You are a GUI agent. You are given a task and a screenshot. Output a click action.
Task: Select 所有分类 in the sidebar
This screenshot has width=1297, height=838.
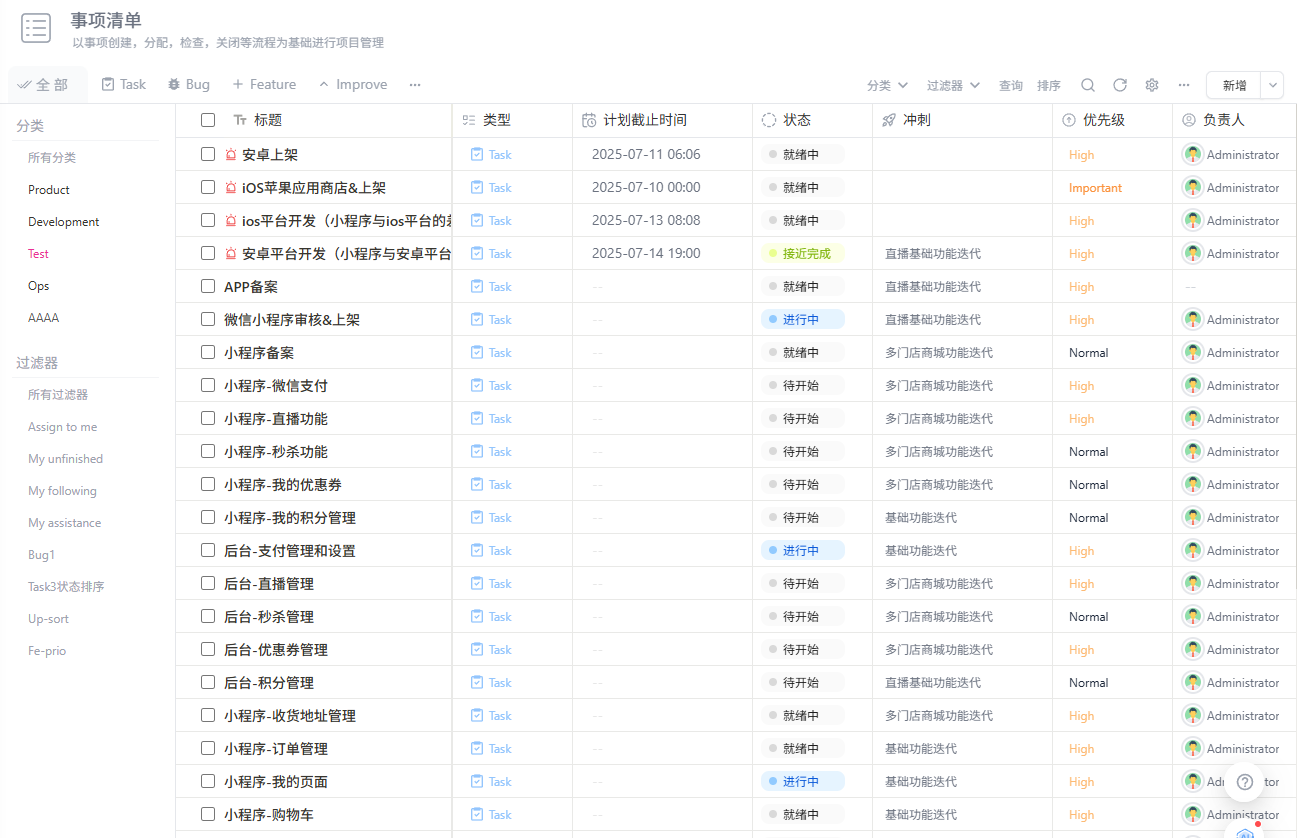coord(52,158)
